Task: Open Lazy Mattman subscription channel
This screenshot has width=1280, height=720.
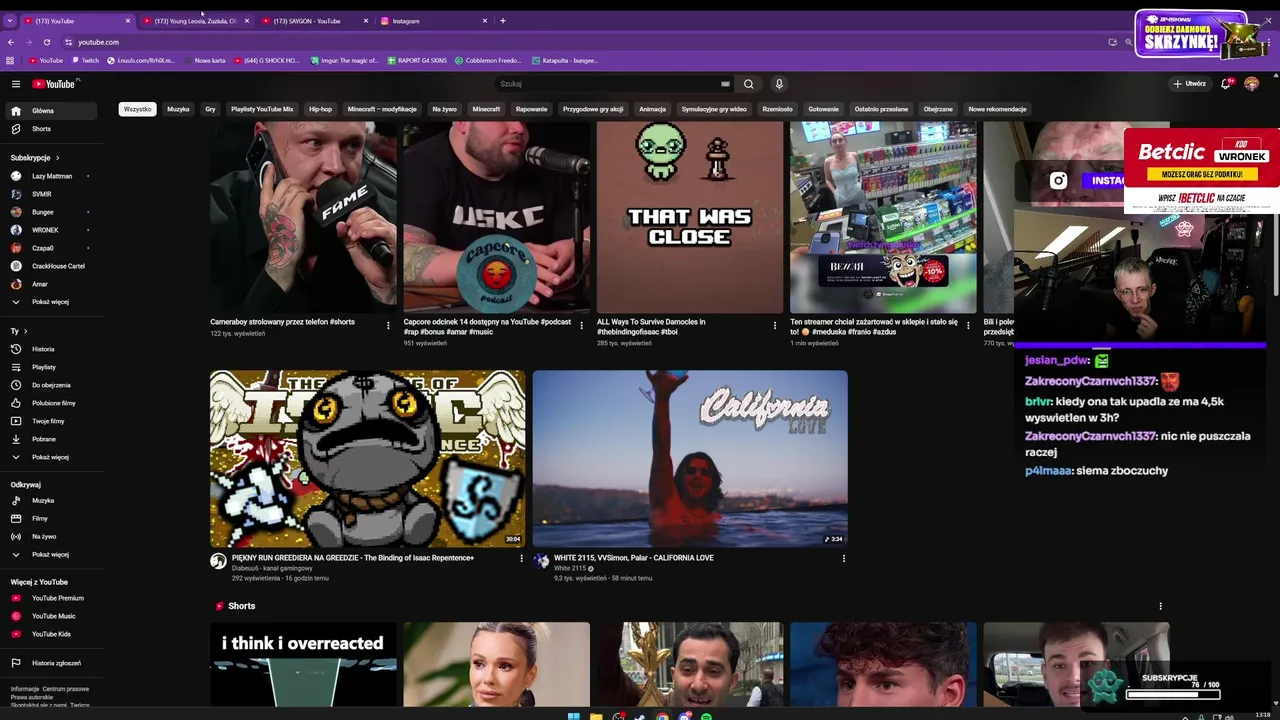Action: point(52,176)
